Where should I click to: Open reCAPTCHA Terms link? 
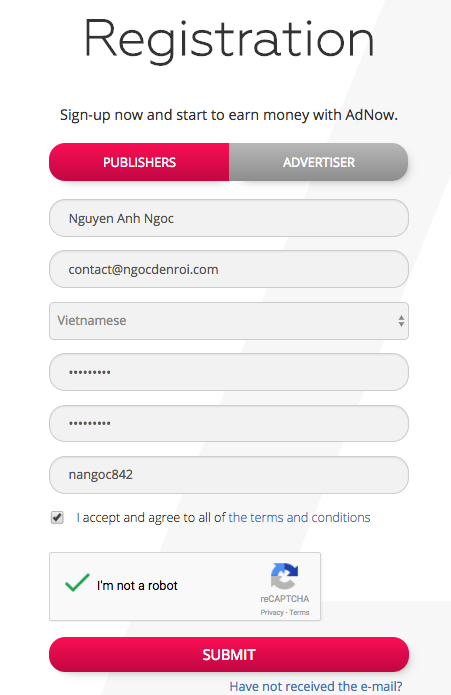[299, 612]
